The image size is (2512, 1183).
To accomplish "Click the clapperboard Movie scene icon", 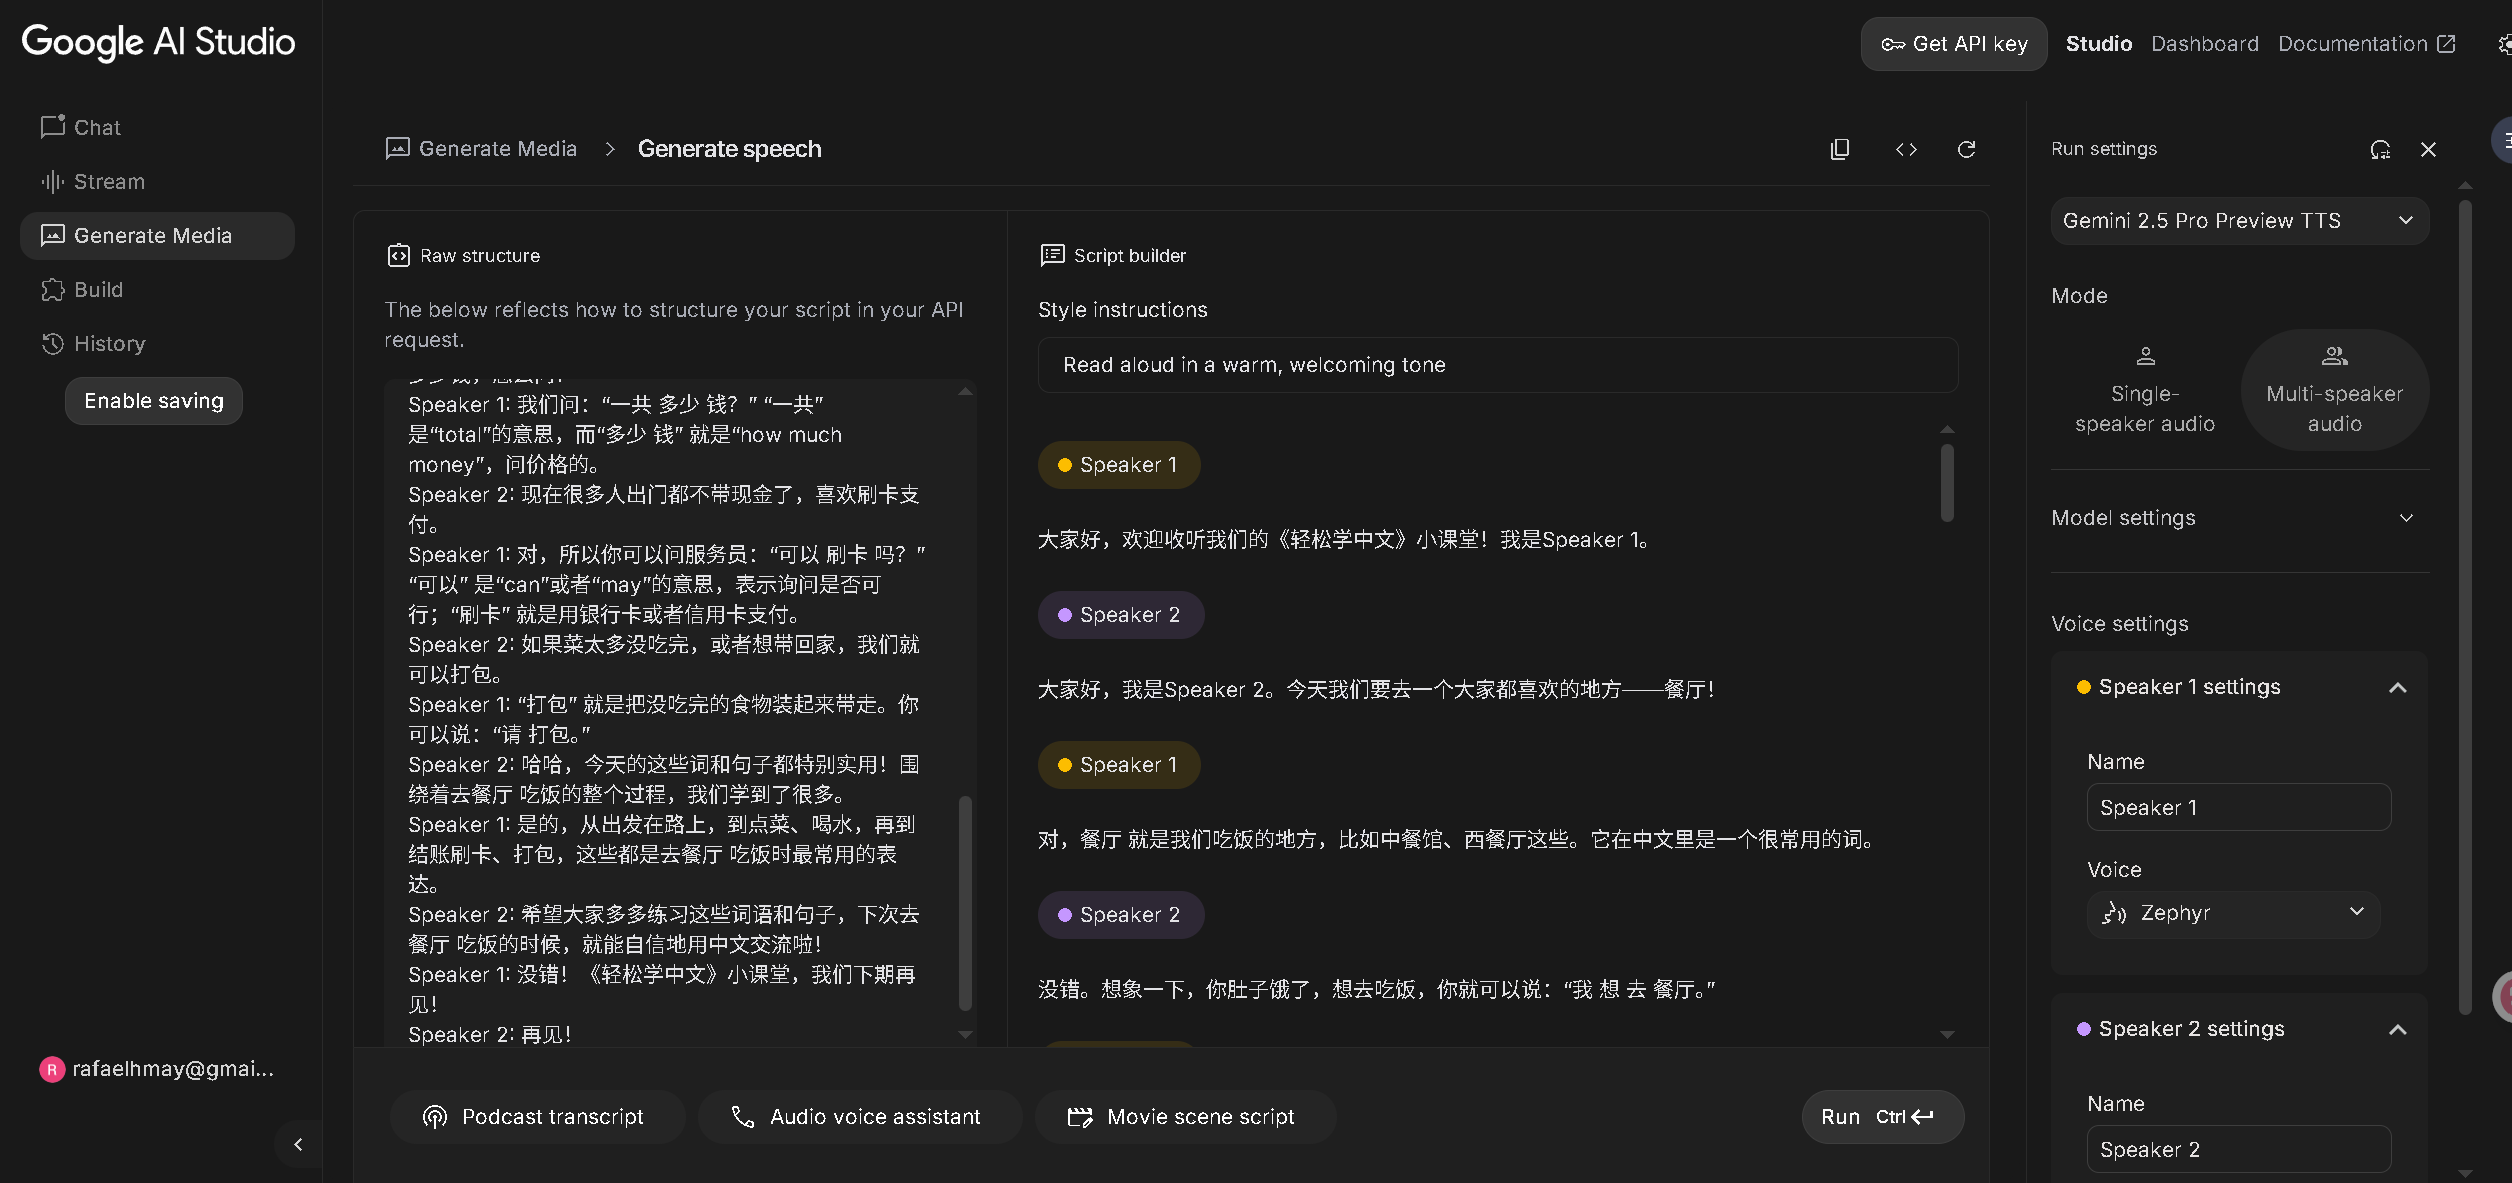I will tap(1079, 1116).
